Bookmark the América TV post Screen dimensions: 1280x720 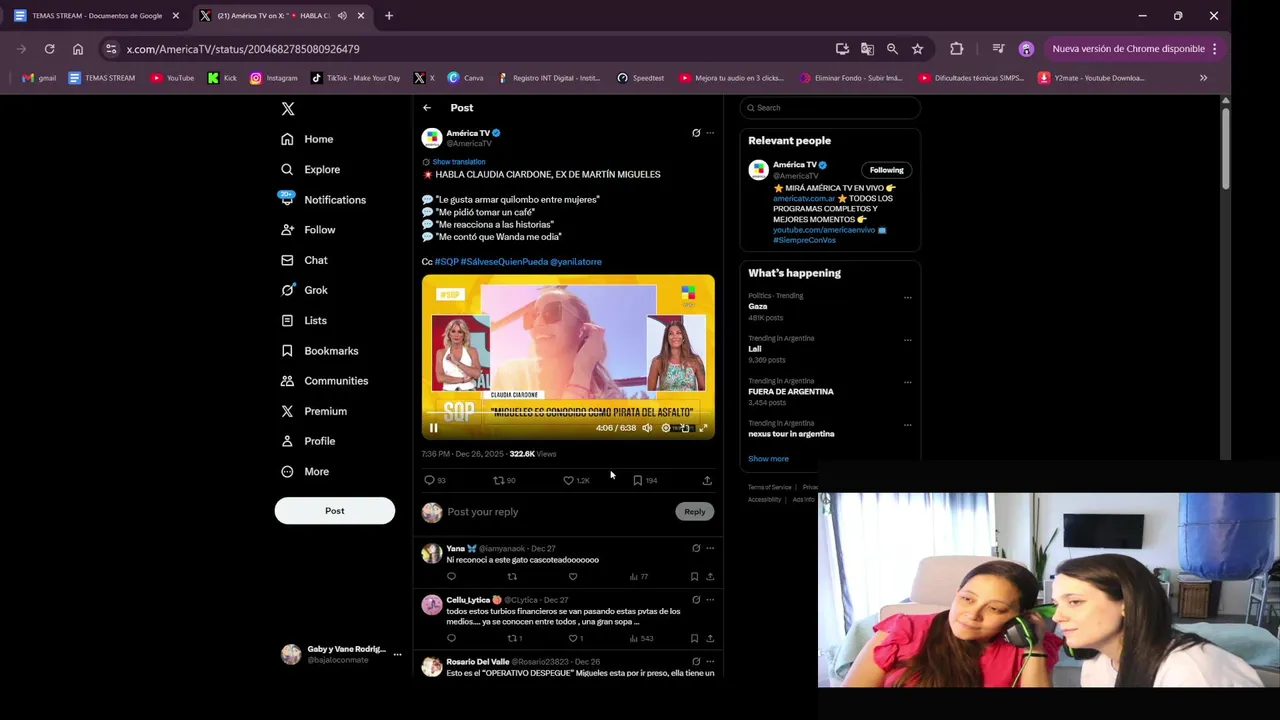click(x=644, y=481)
